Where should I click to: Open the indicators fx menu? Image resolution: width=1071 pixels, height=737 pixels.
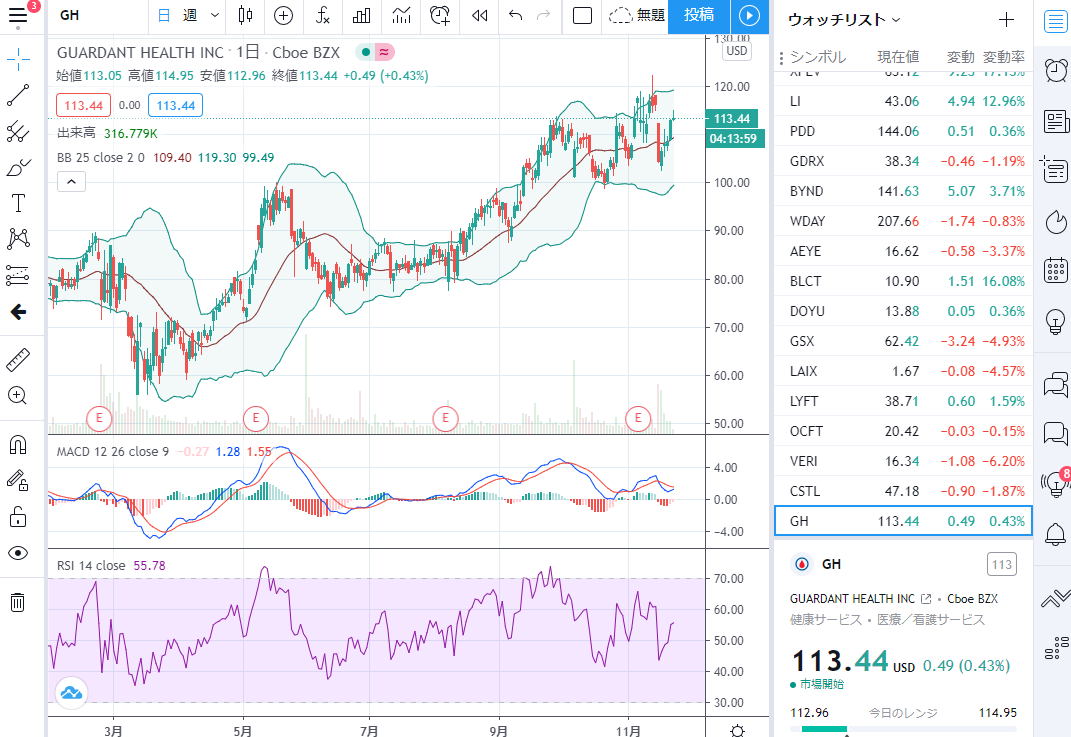click(x=323, y=15)
